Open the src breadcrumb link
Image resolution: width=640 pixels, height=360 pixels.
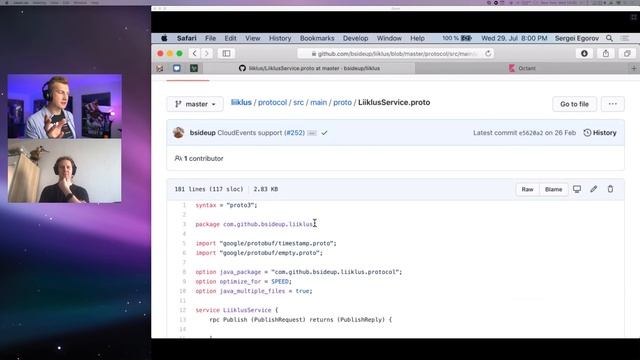(298, 102)
